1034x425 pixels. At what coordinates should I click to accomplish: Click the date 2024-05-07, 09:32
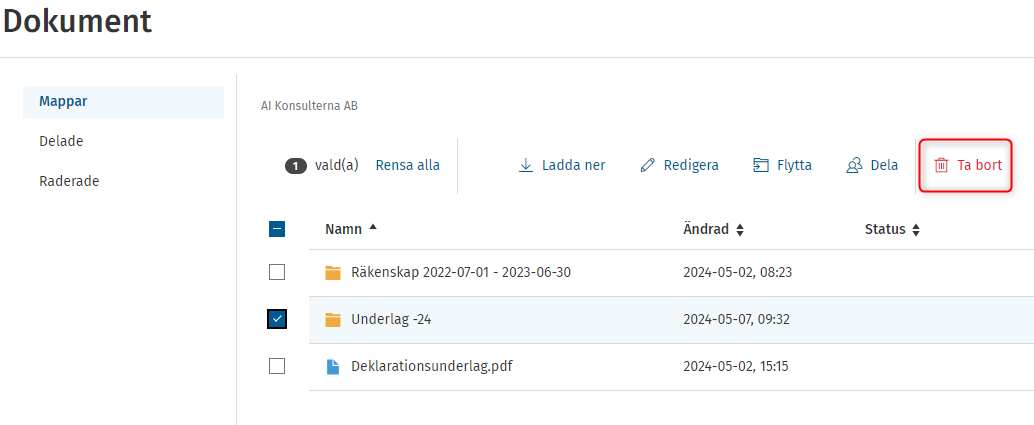(737, 320)
